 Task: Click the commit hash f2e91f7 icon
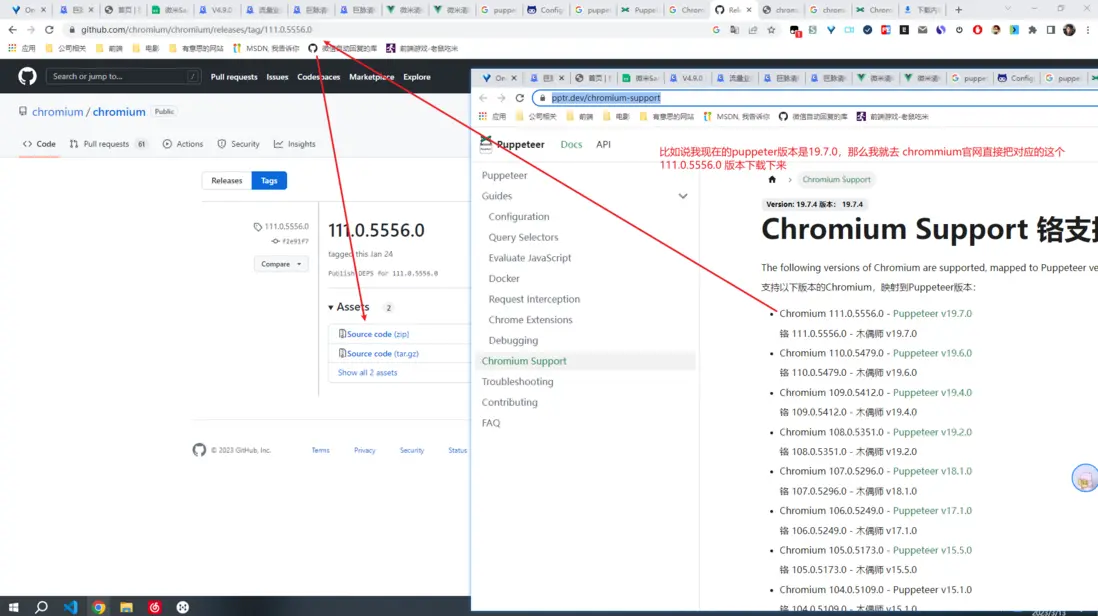[x=275, y=241]
